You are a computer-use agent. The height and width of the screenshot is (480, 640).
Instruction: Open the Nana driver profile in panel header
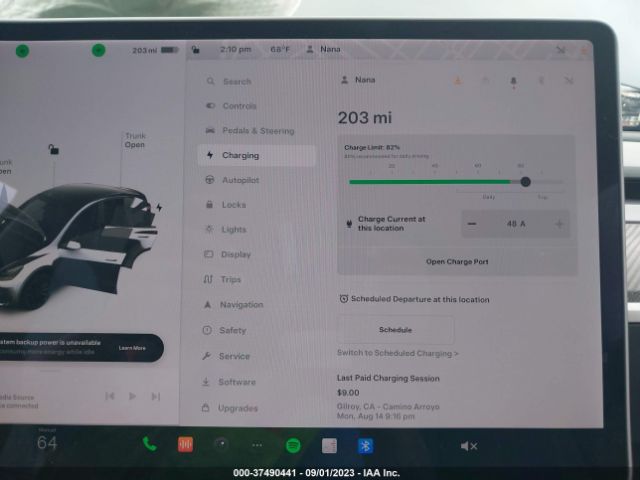tap(358, 80)
